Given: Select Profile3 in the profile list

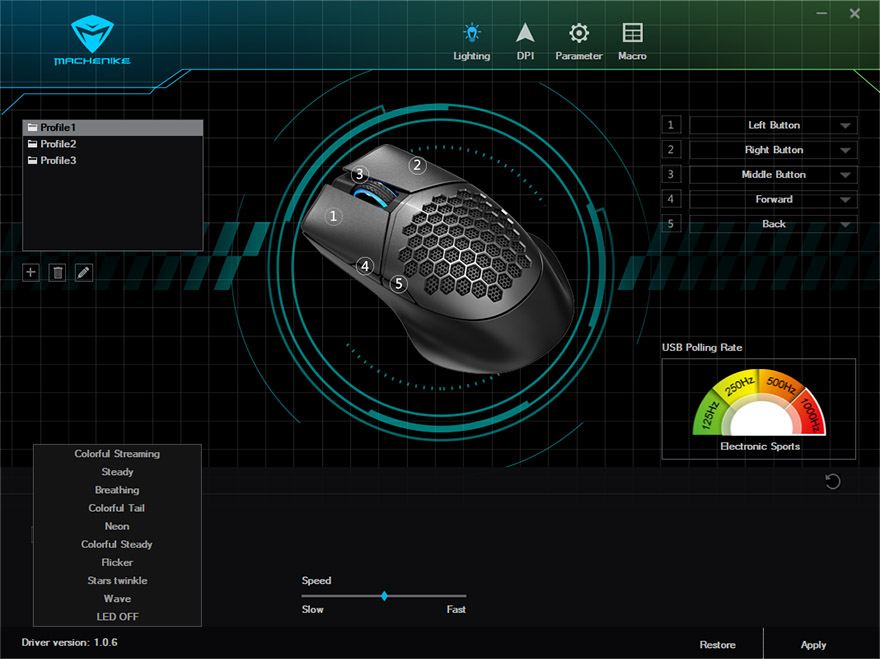Looking at the screenshot, I should coord(112,160).
